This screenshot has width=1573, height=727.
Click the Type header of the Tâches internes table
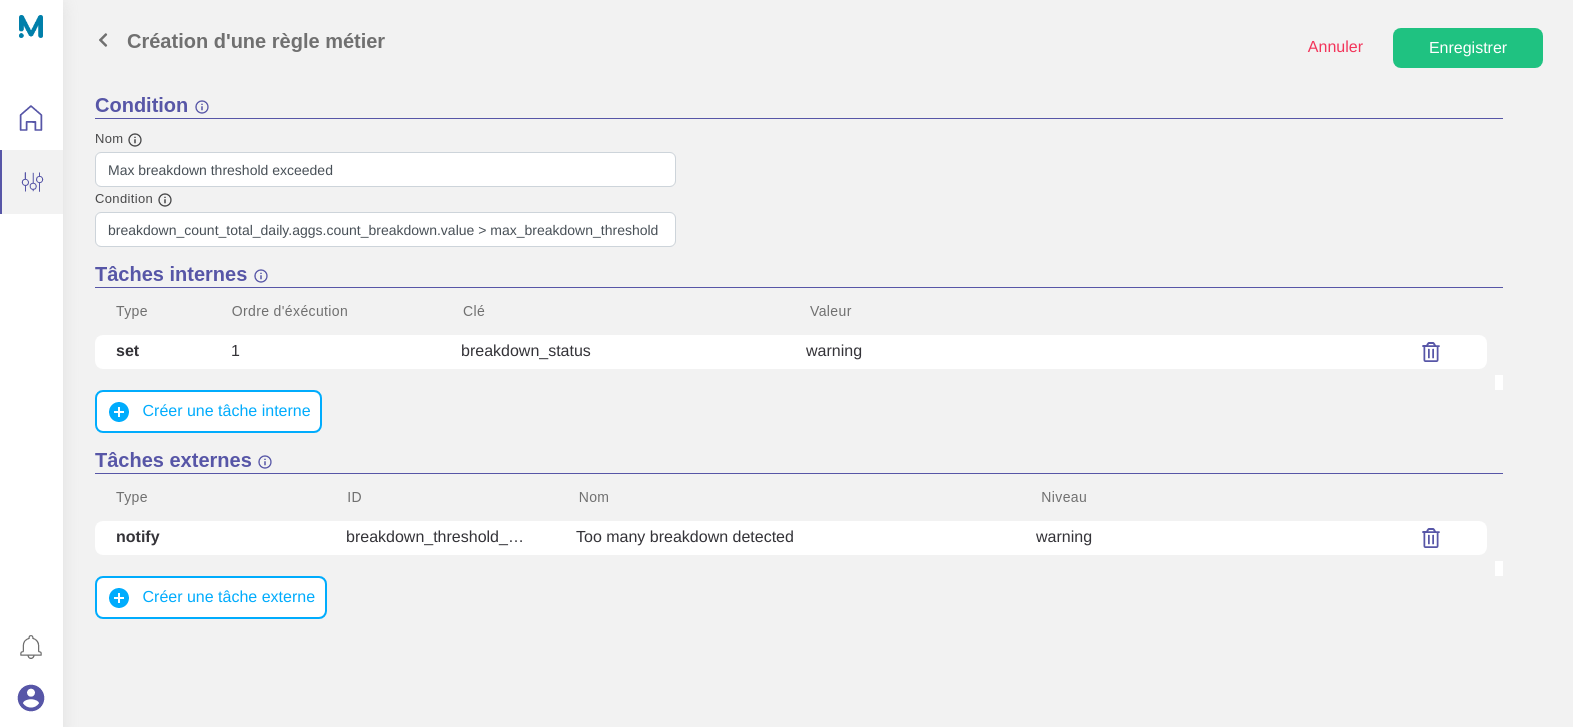tap(131, 311)
